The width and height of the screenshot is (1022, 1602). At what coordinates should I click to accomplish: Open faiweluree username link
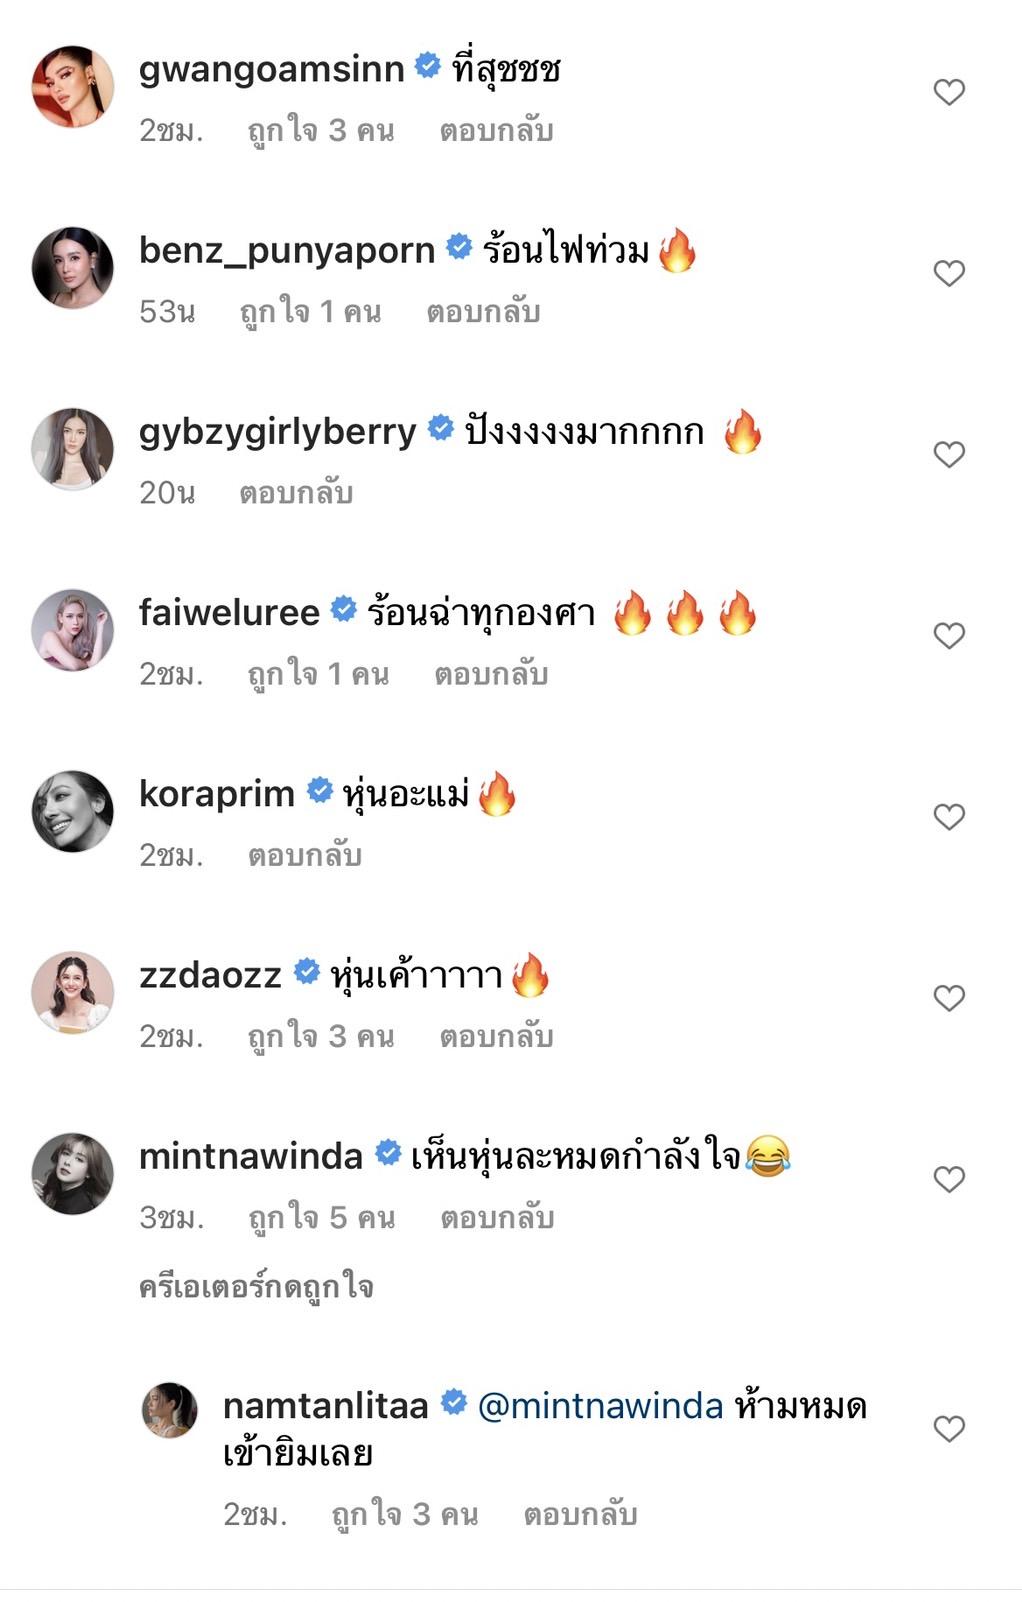pyautogui.click(x=229, y=612)
